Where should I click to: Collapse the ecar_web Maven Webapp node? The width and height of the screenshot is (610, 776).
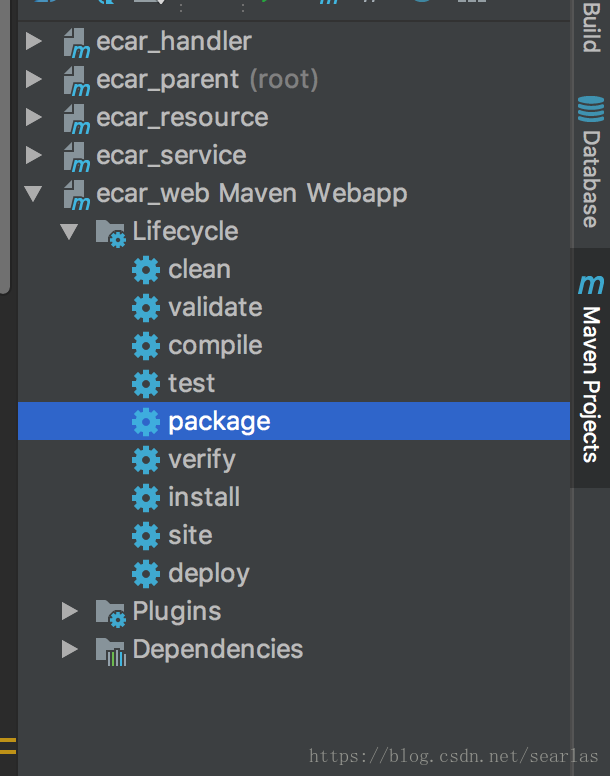[34, 194]
